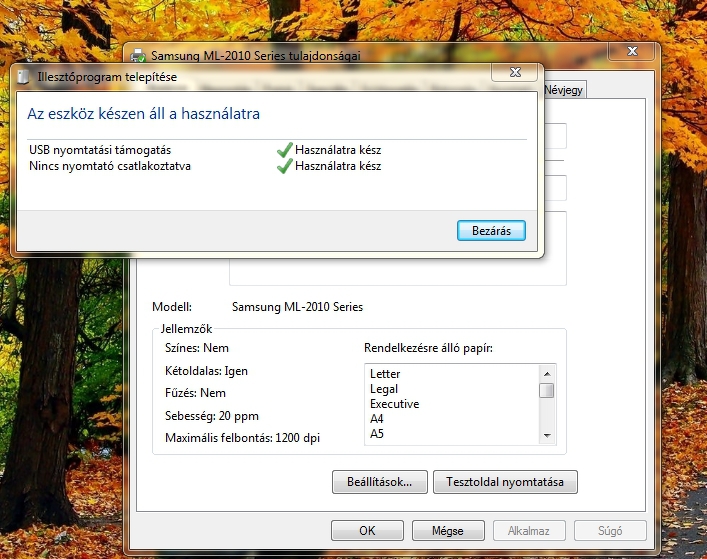Open Beállítások... printer preferences
The width and height of the screenshot is (707, 559).
click(x=380, y=482)
